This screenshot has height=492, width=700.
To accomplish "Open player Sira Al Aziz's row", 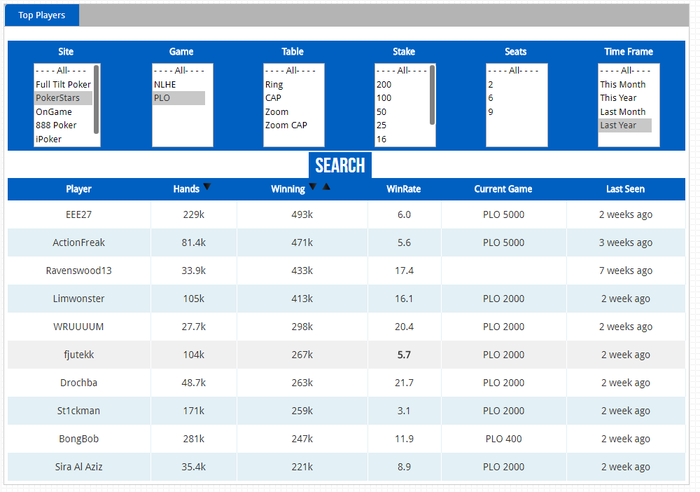I will coord(346,467).
